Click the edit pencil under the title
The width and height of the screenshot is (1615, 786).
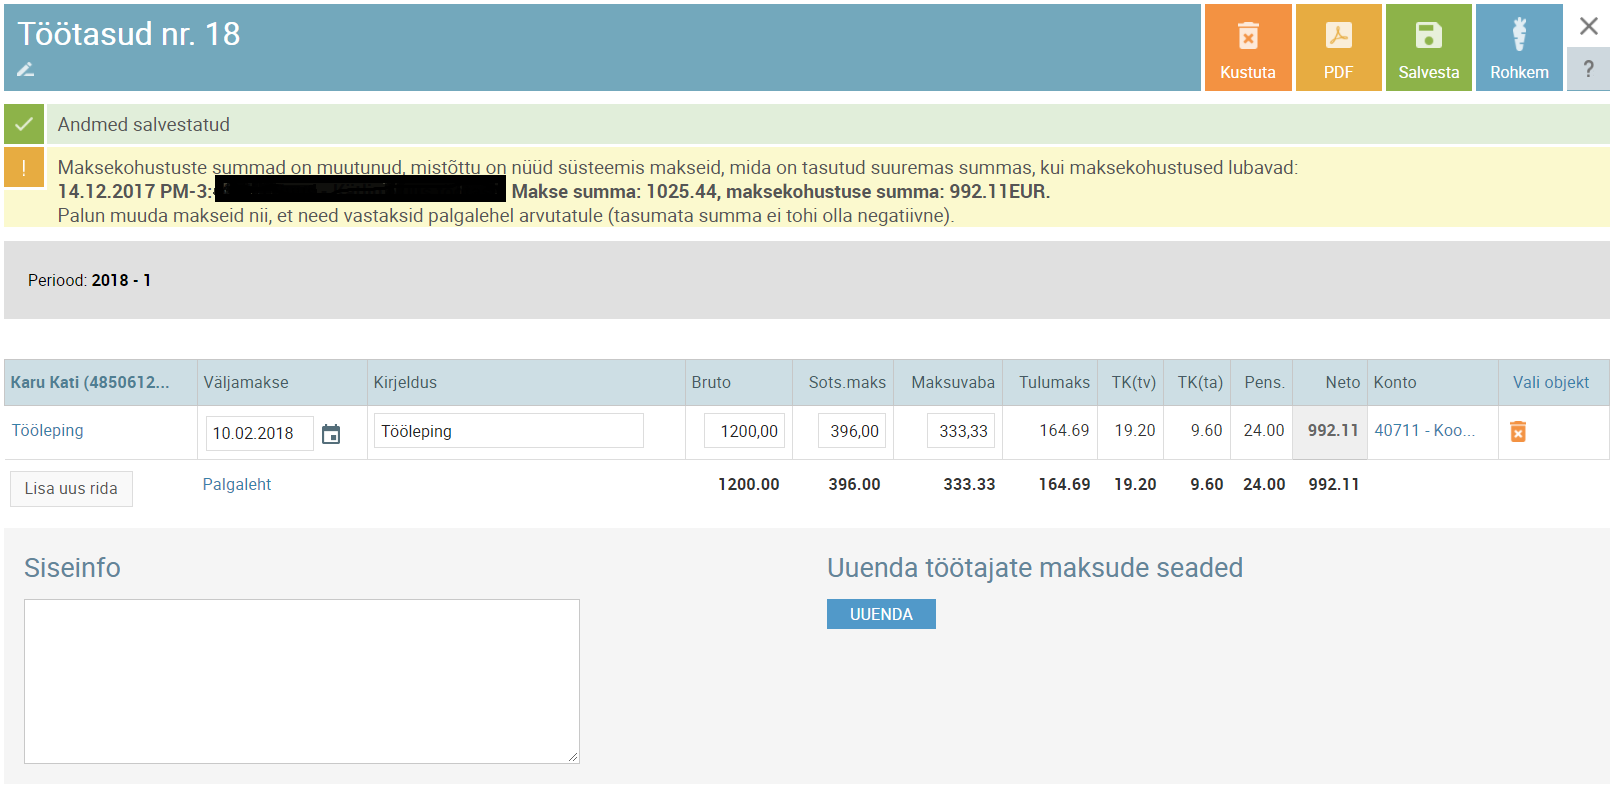(26, 69)
